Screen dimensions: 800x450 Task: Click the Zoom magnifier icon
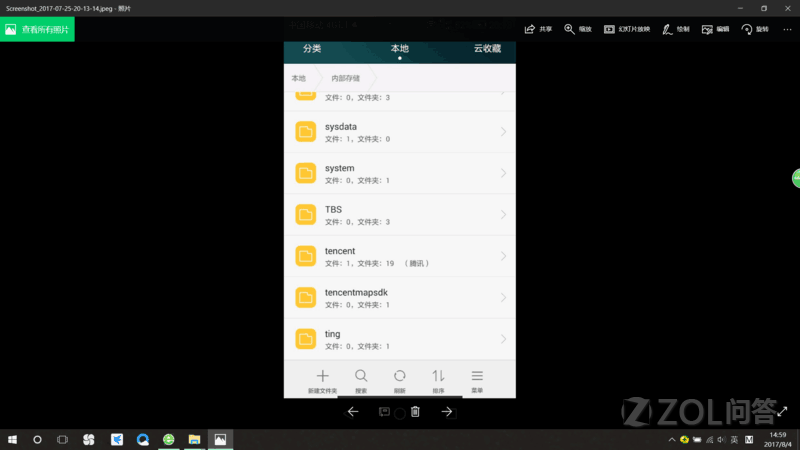[x=569, y=29]
